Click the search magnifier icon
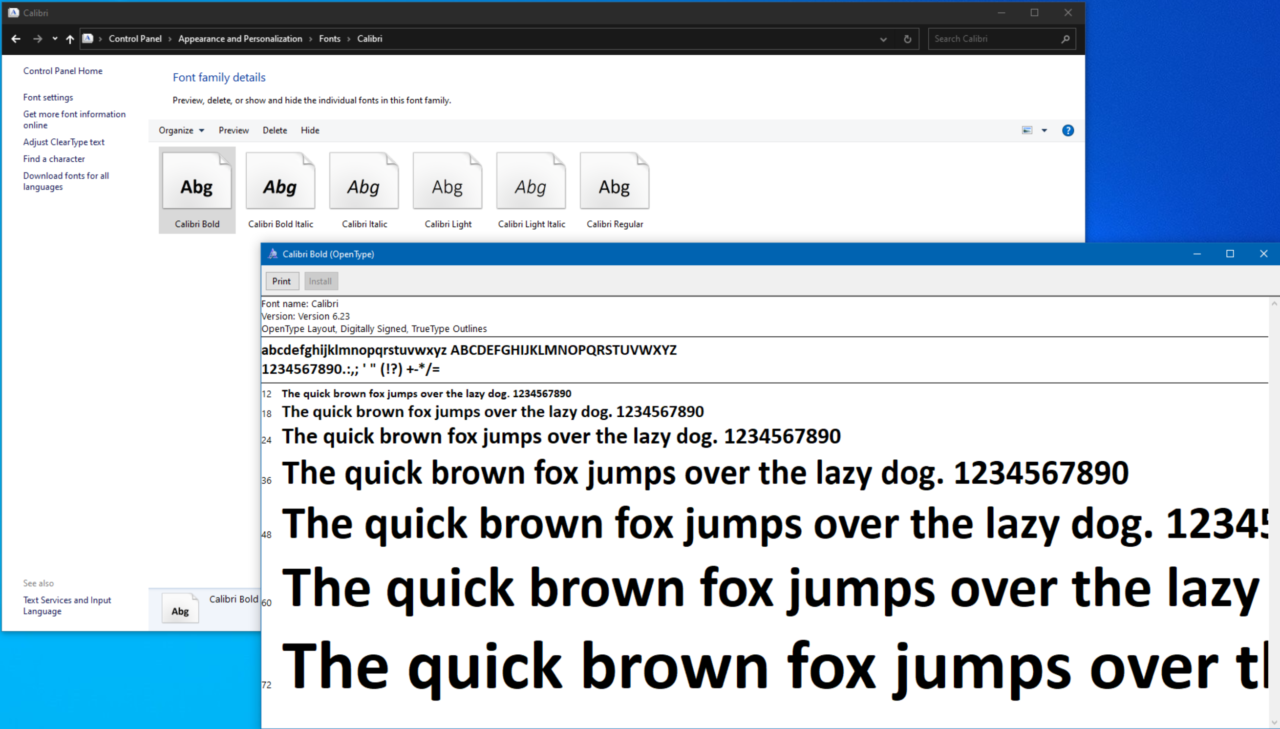The width and height of the screenshot is (1280, 729). click(1065, 39)
